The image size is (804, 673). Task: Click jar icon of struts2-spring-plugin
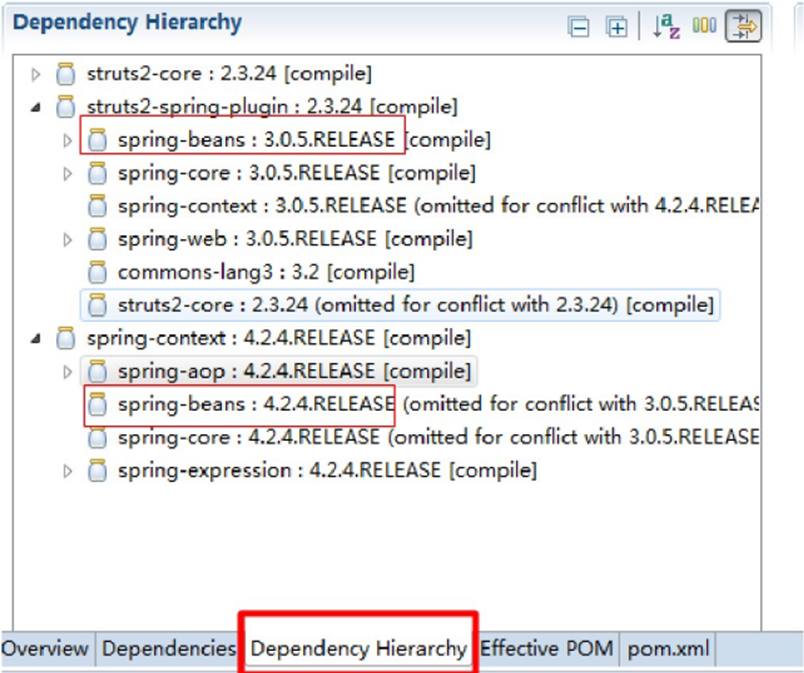tap(66, 107)
